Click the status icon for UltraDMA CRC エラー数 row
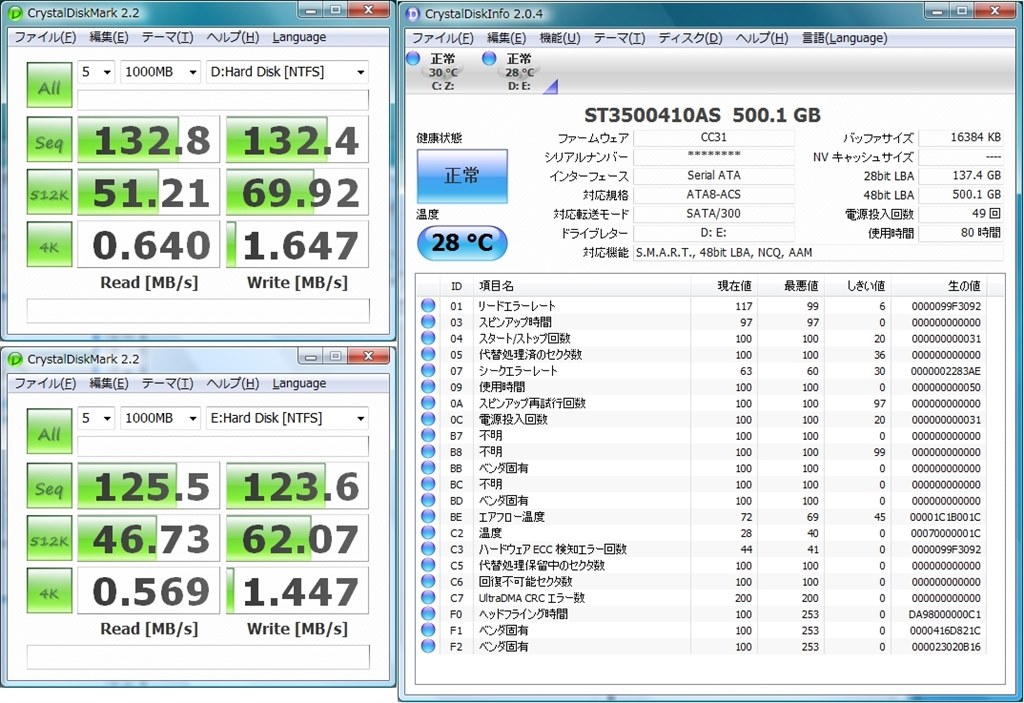This screenshot has height=703, width=1024. (x=428, y=598)
